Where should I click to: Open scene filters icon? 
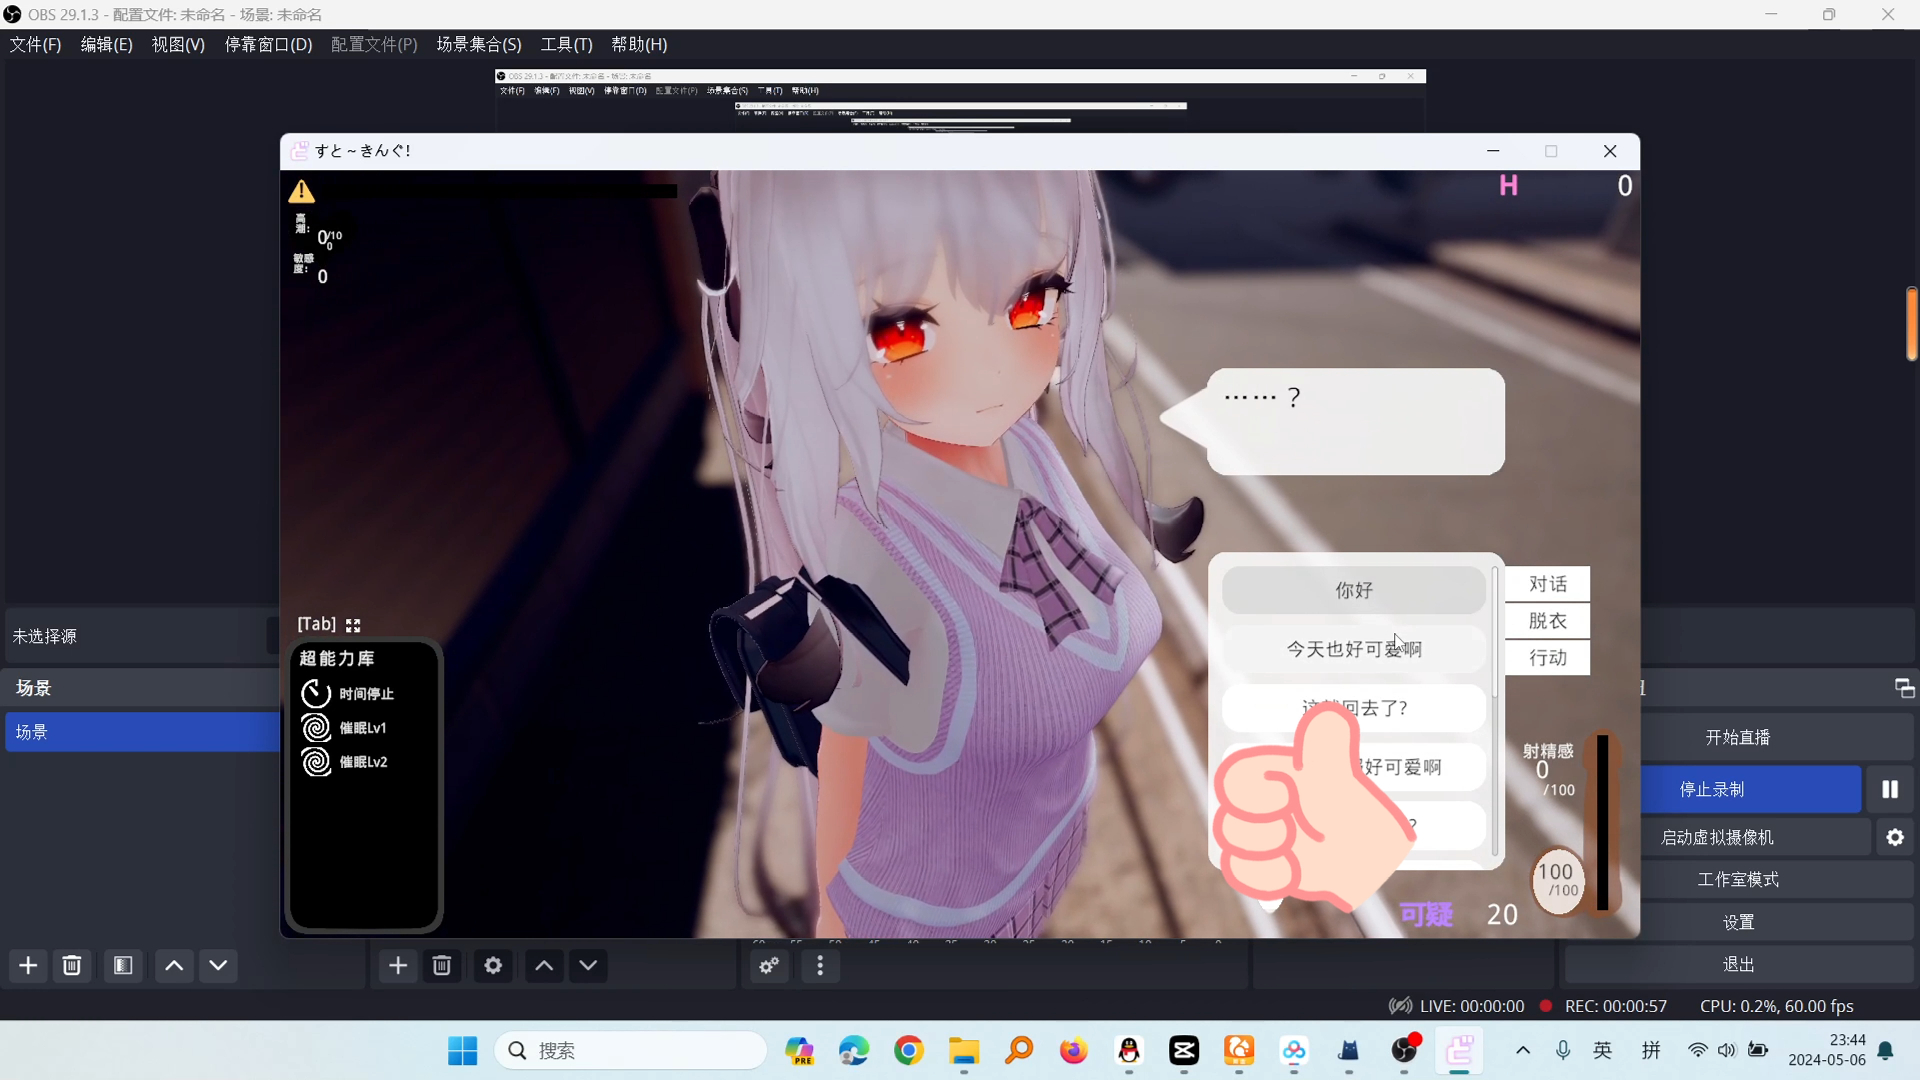123,965
